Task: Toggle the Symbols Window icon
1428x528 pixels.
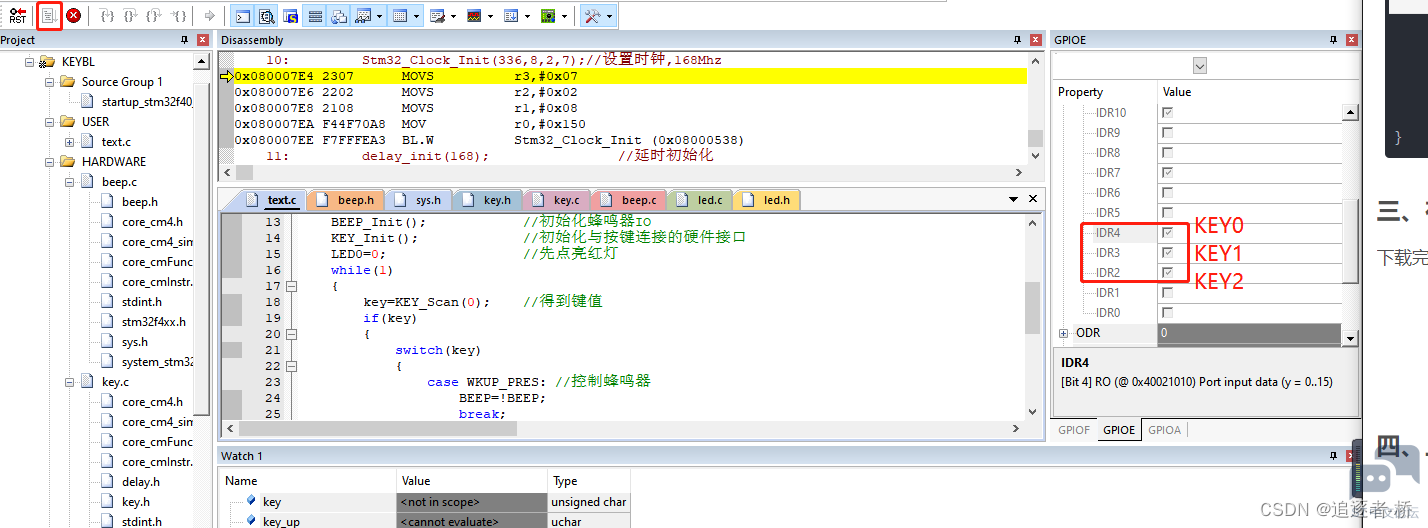Action: tap(290, 16)
